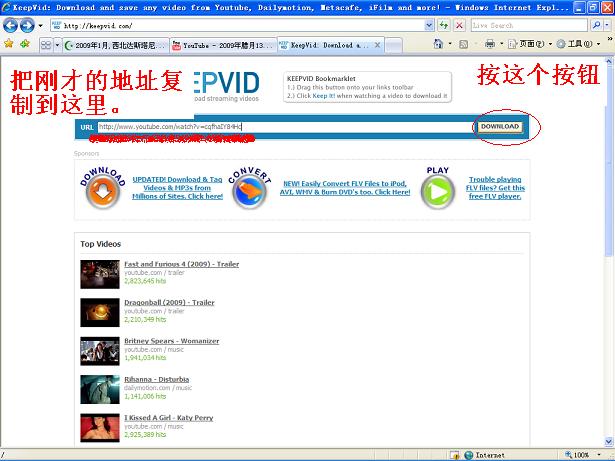Click the 'Top Videos' heading text
The height and width of the screenshot is (461, 615).
pos(100,244)
